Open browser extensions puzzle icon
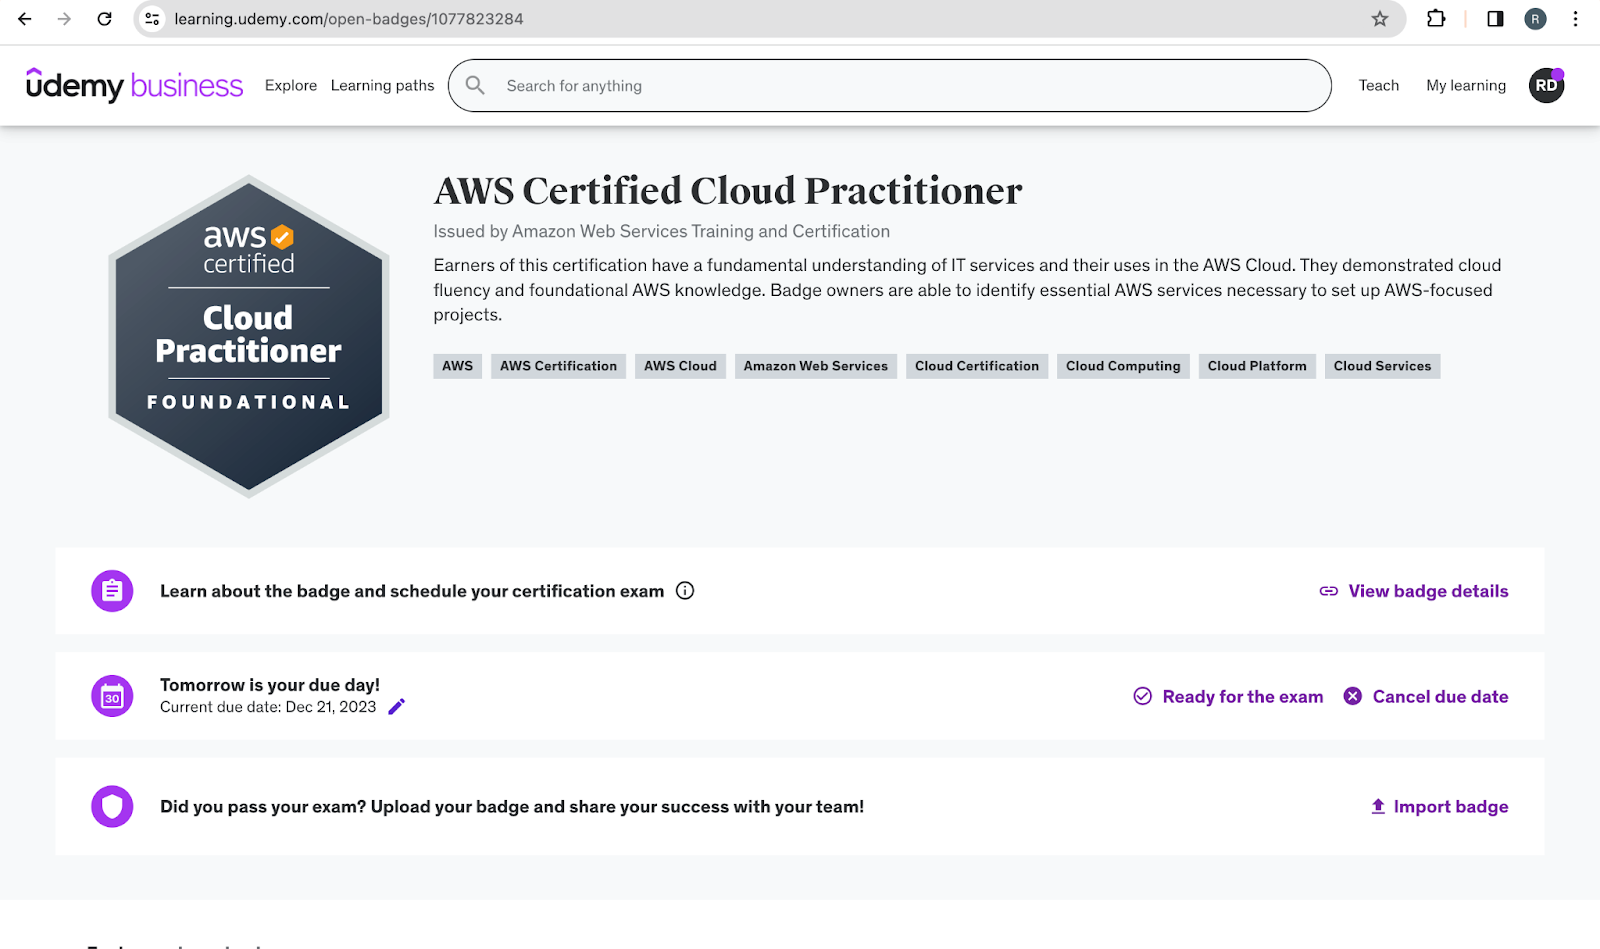This screenshot has width=1600, height=949. click(x=1436, y=19)
